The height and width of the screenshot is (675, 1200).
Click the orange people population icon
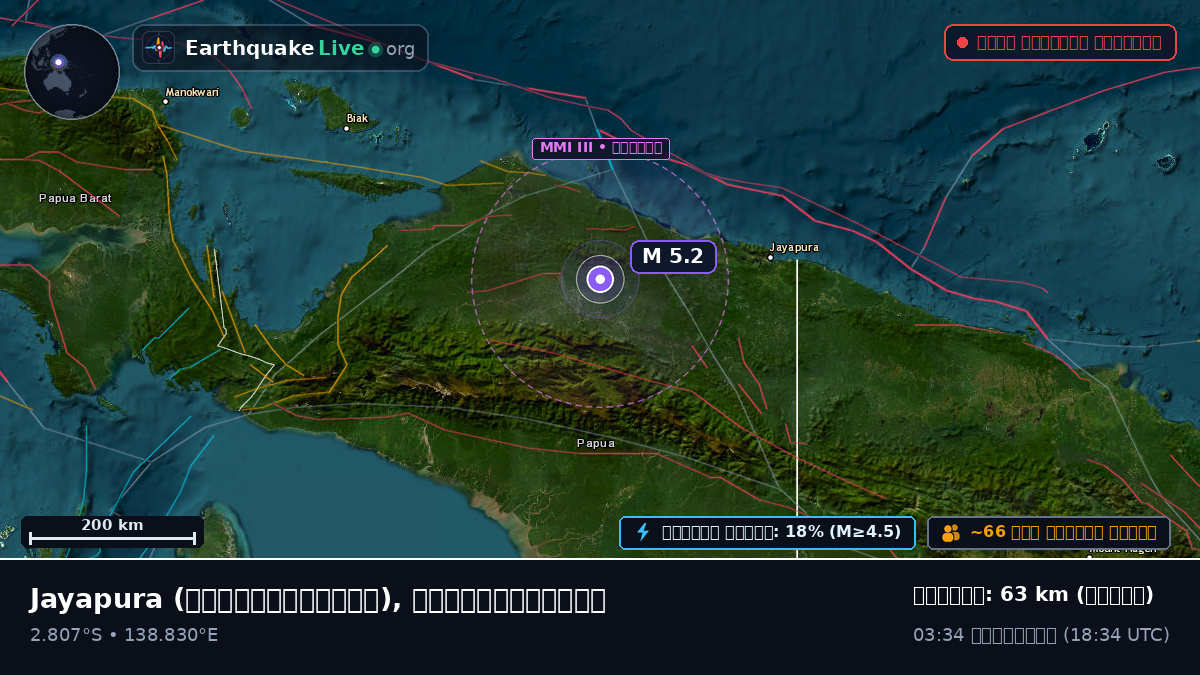click(x=950, y=533)
